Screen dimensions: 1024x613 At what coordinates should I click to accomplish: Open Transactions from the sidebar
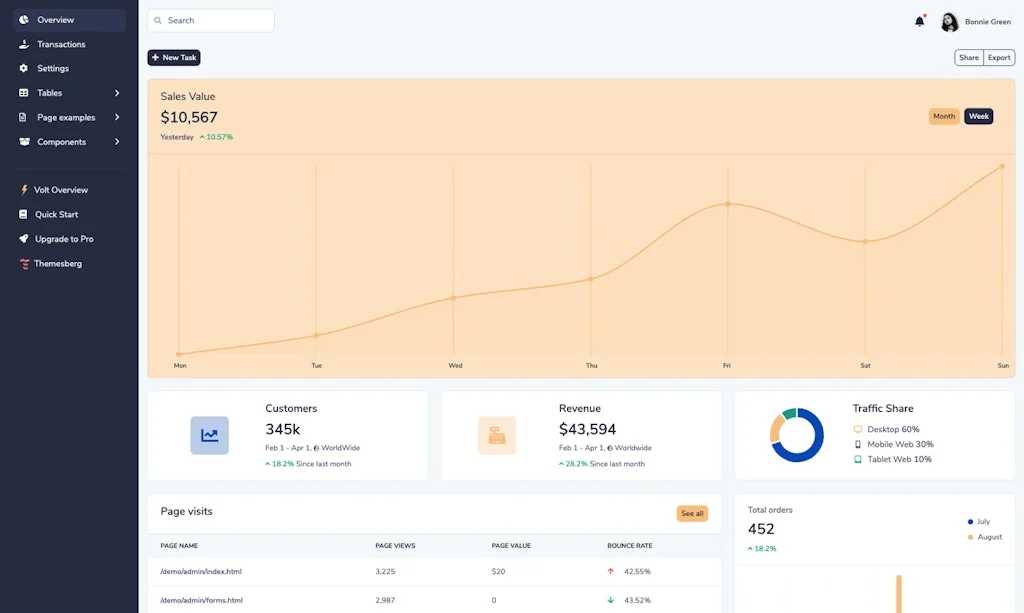click(61, 44)
